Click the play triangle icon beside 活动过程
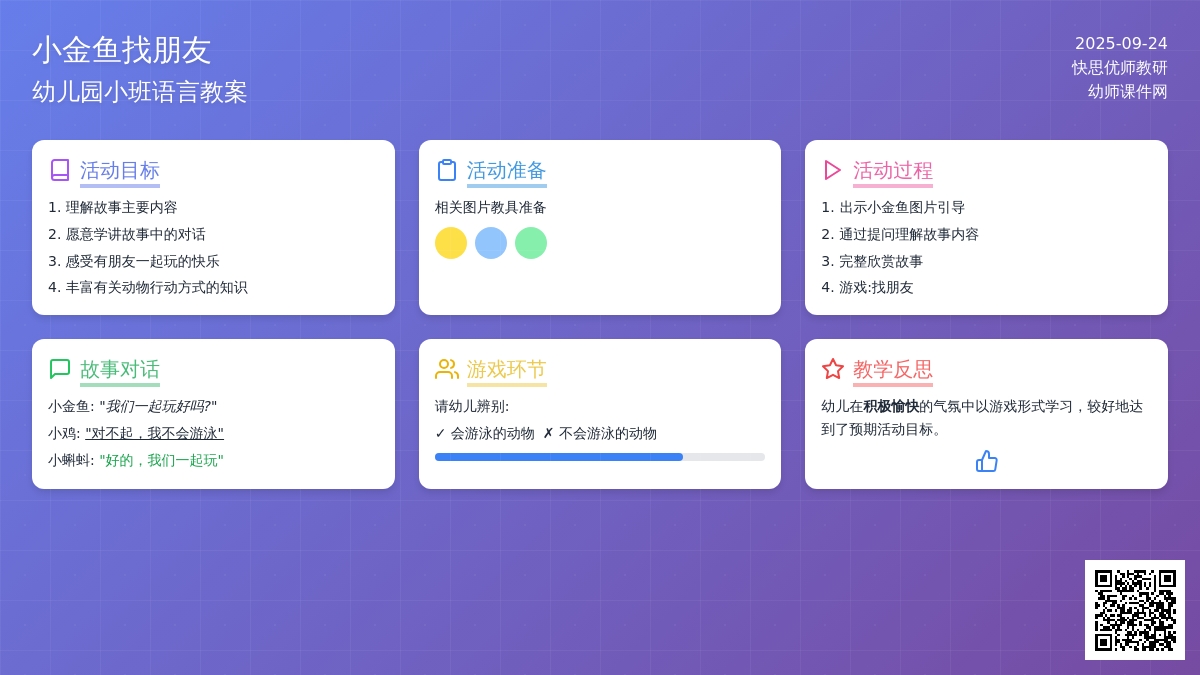 click(832, 170)
